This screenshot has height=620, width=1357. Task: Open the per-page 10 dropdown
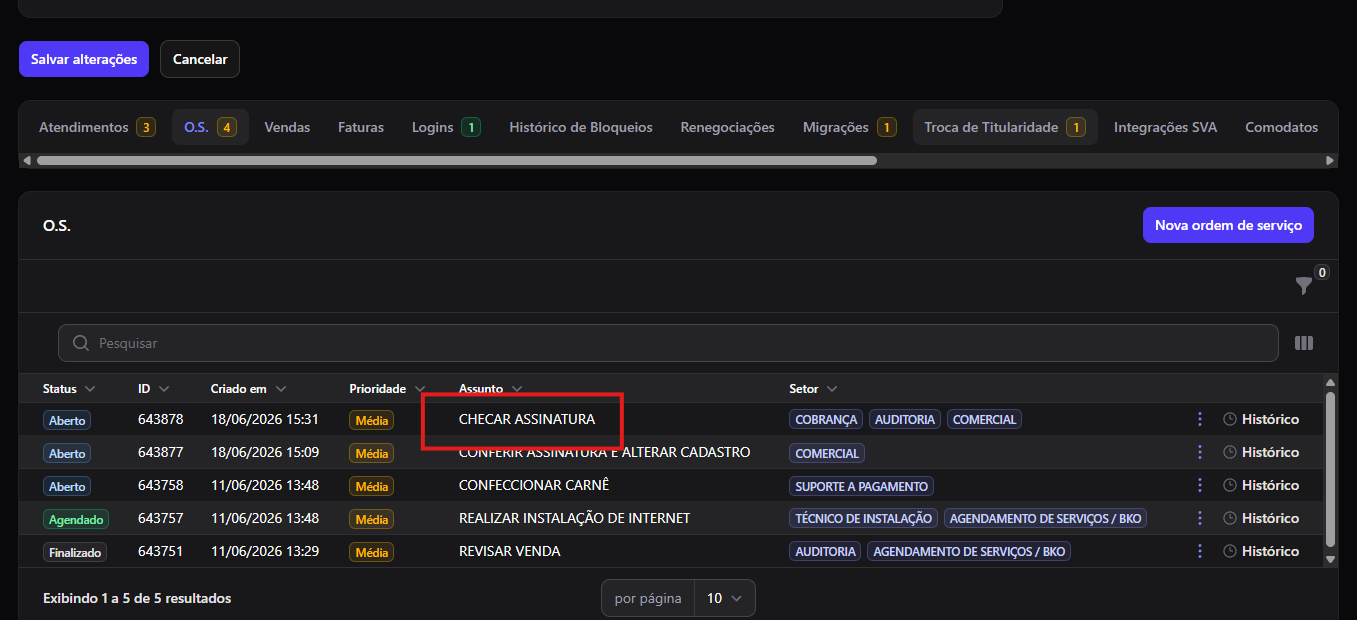725,598
